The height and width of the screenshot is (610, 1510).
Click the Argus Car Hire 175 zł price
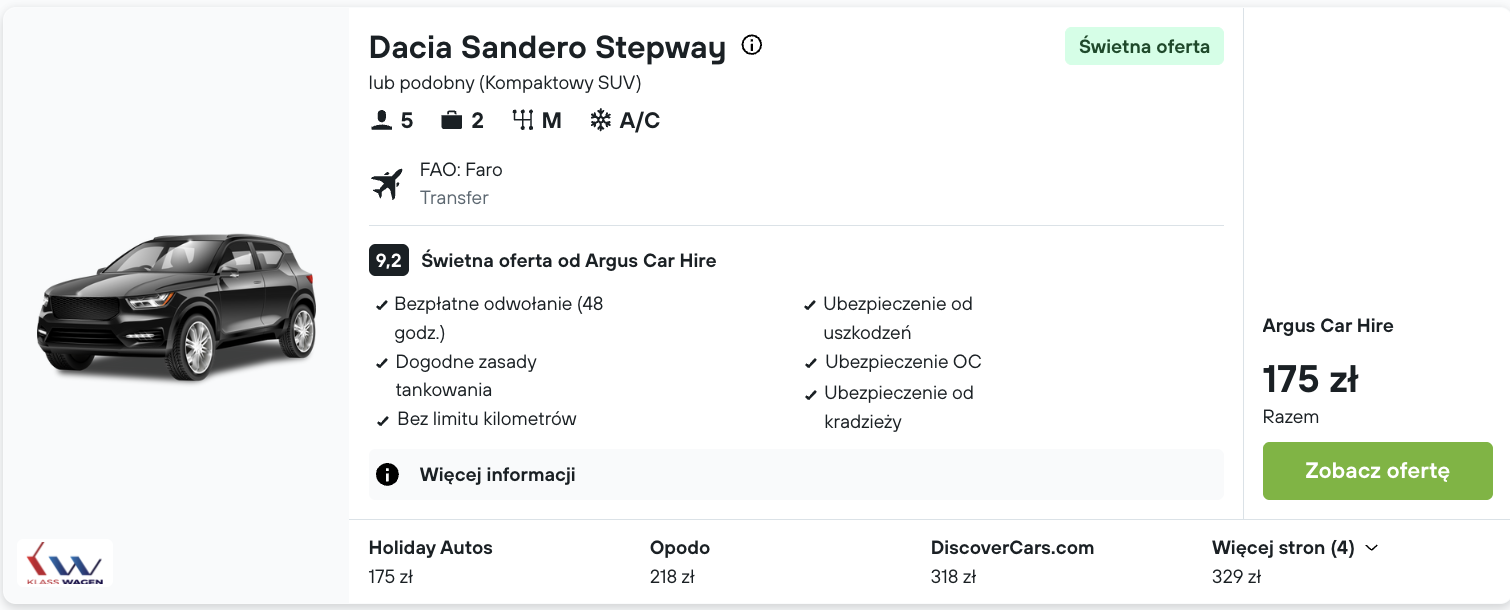pos(1310,380)
